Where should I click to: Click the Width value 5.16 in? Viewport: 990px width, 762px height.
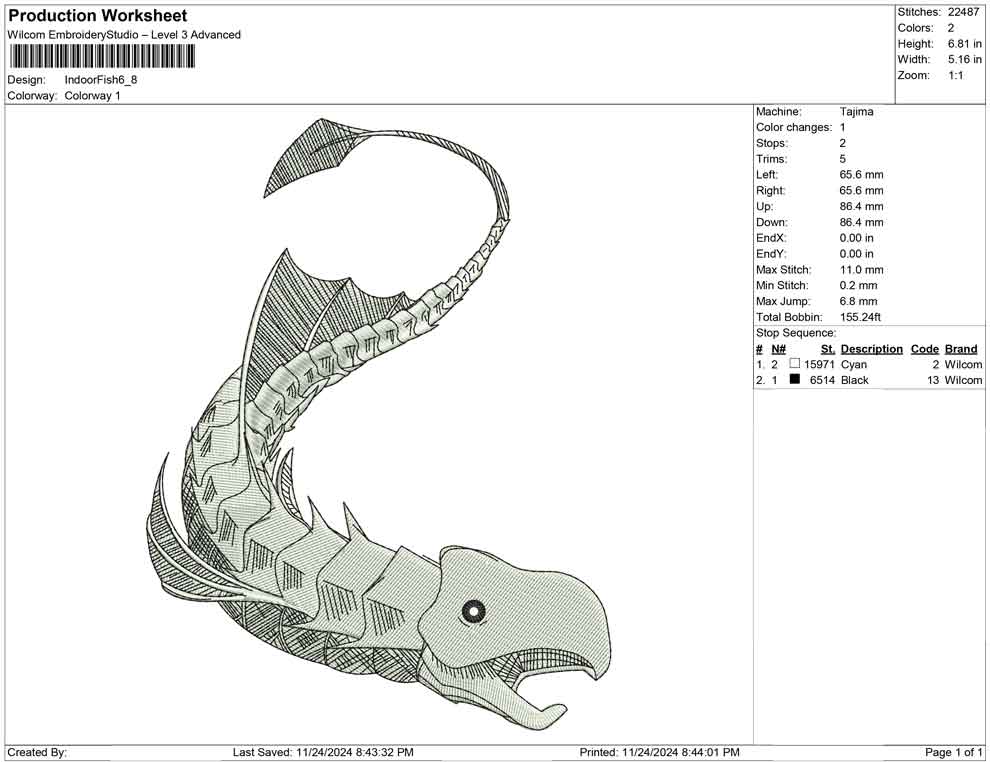[965, 59]
